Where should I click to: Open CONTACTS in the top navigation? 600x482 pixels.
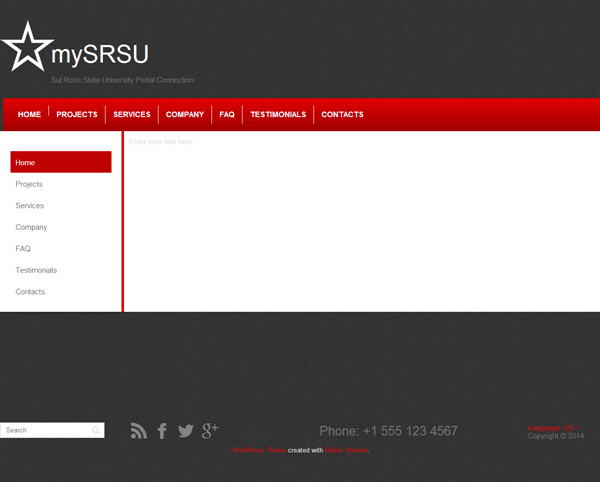point(342,115)
